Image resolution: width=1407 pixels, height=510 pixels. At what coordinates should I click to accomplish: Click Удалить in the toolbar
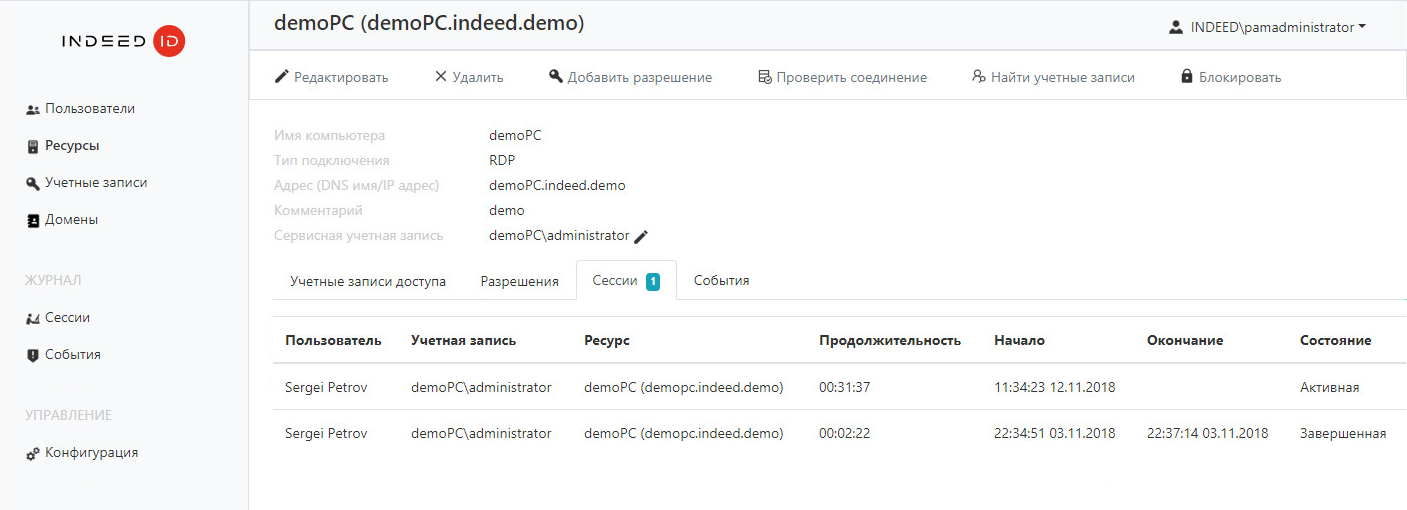(x=469, y=77)
